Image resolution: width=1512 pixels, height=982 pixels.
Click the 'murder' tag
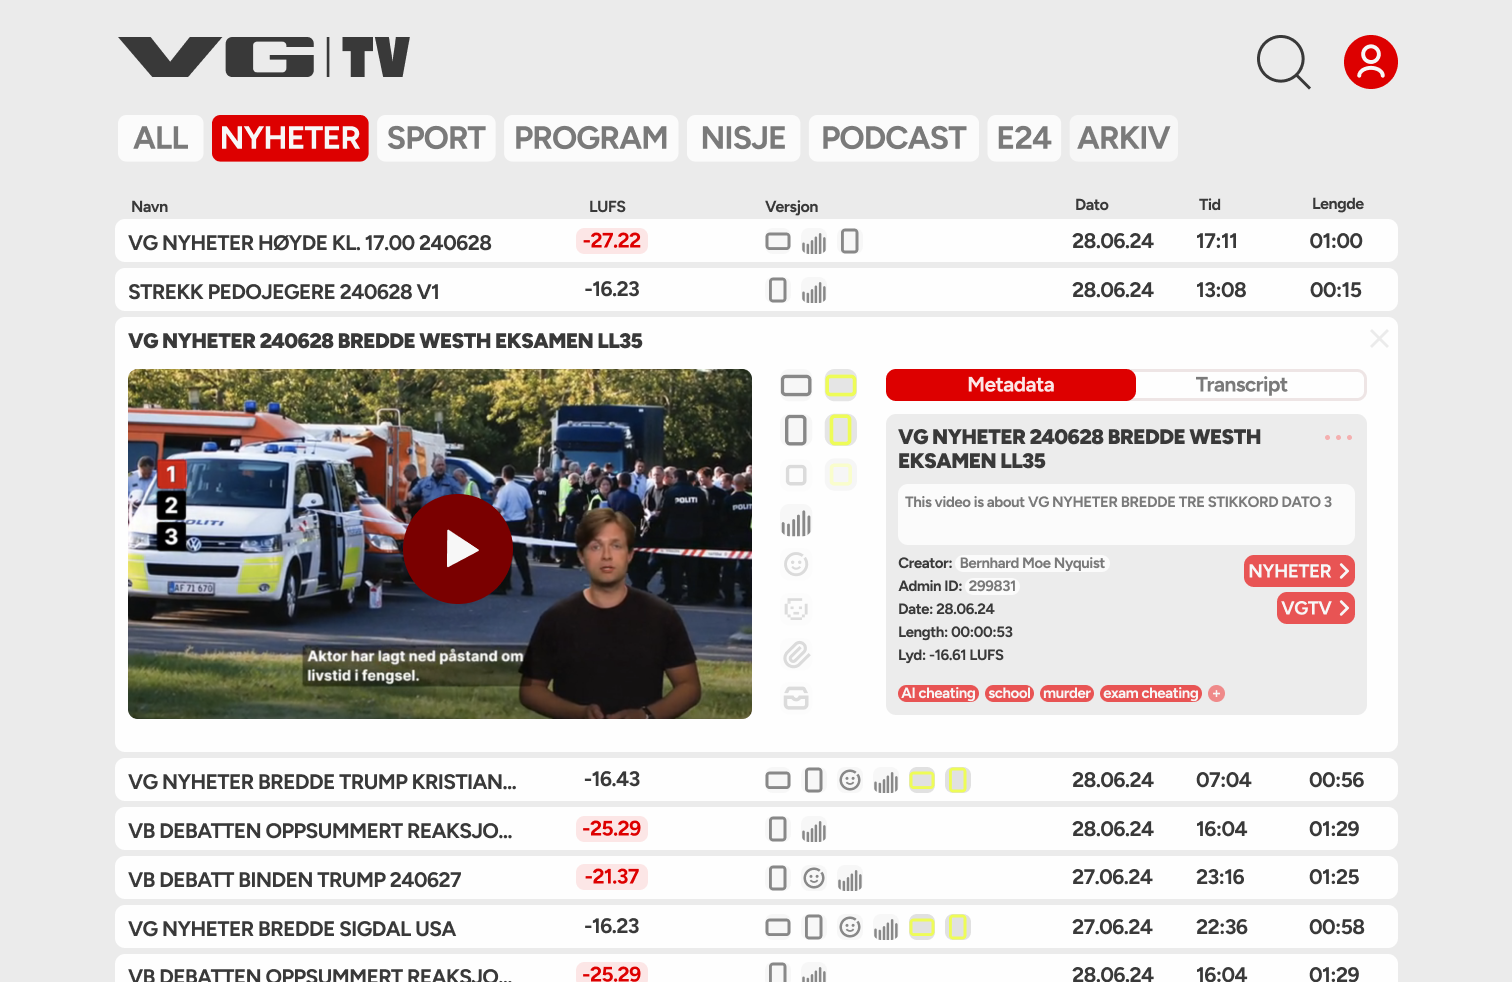[1067, 693]
